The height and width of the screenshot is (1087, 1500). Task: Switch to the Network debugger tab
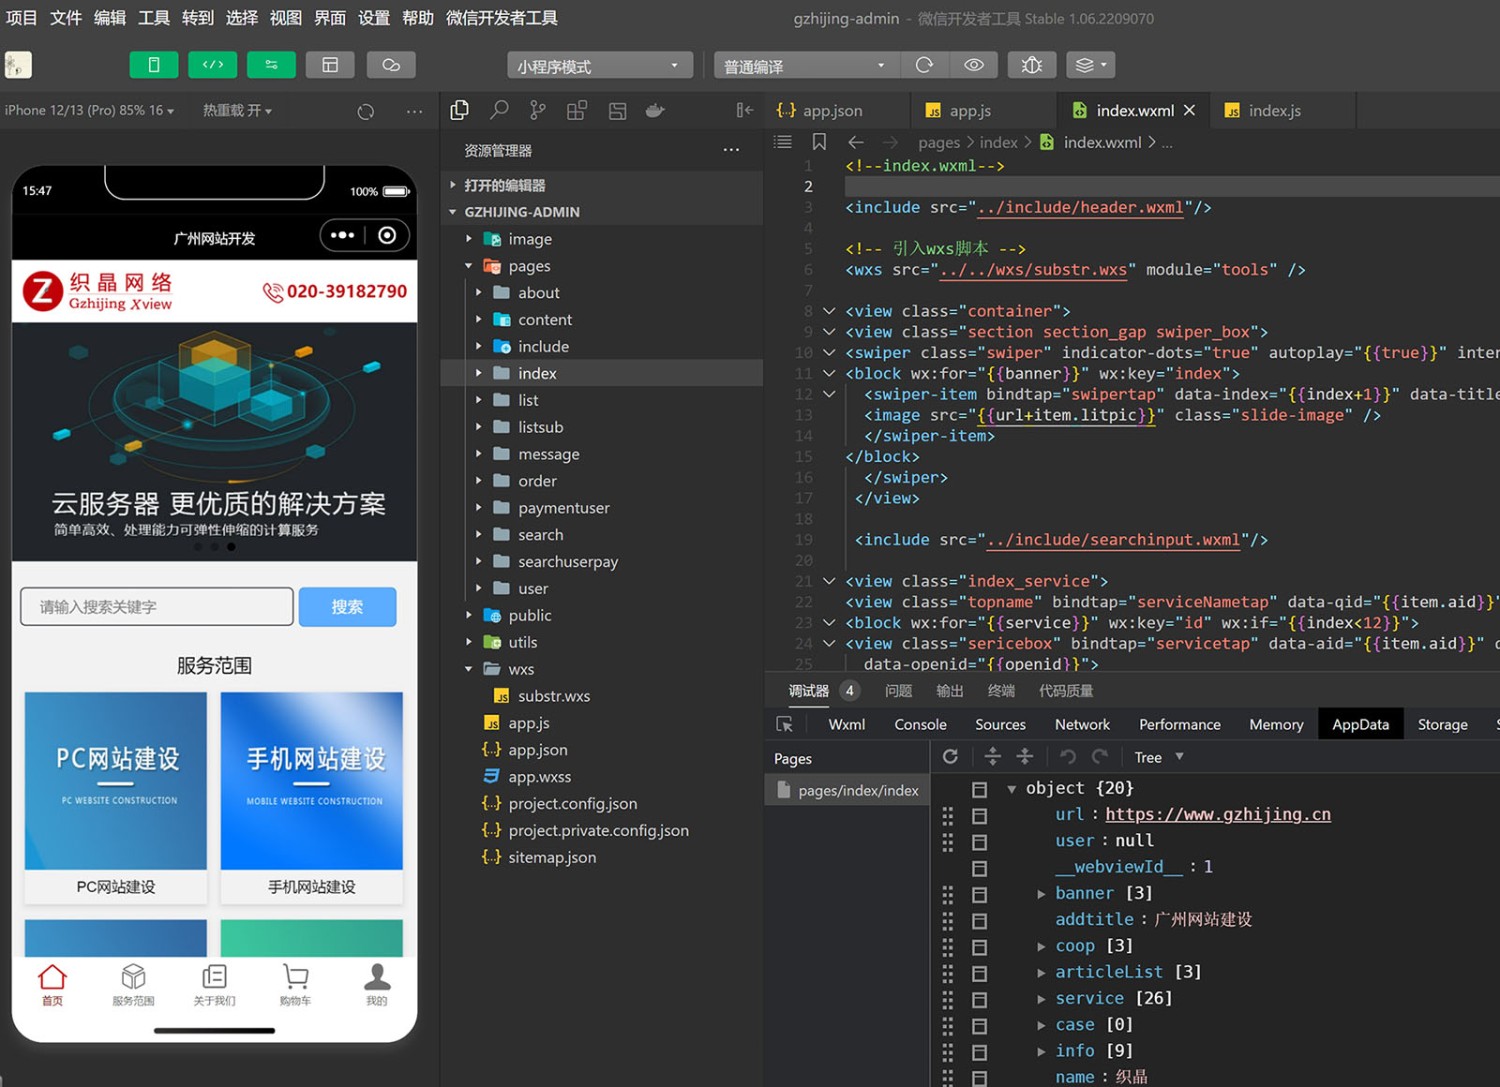click(x=1082, y=725)
